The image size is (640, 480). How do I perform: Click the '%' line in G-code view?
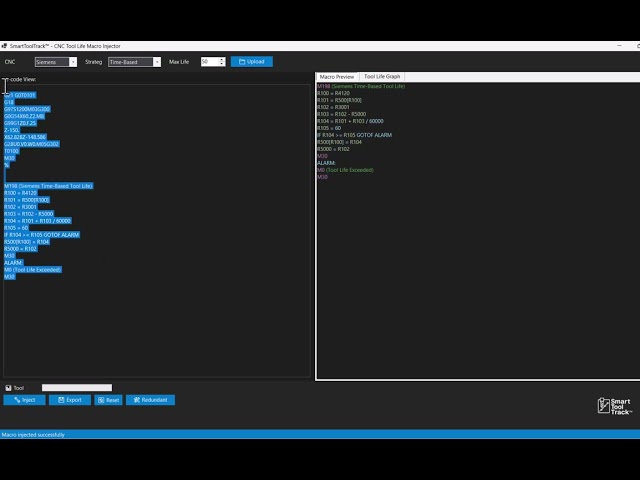pyautogui.click(x=7, y=165)
